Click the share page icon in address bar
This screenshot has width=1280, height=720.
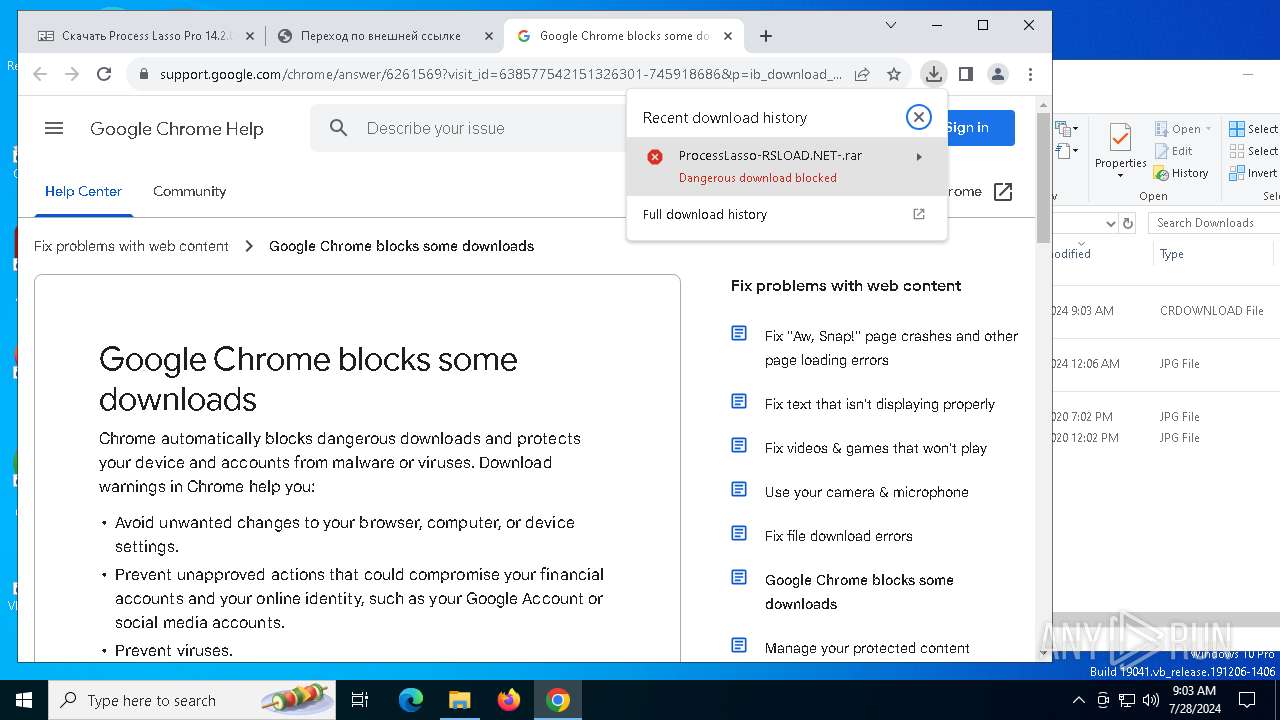pyautogui.click(x=862, y=74)
